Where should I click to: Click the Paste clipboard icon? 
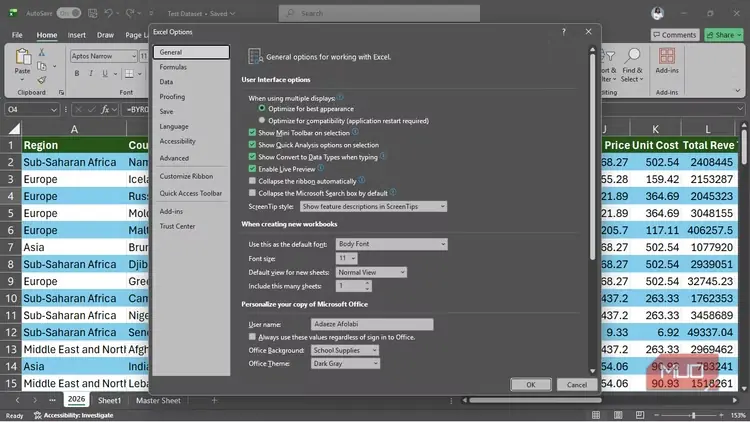click(22, 57)
